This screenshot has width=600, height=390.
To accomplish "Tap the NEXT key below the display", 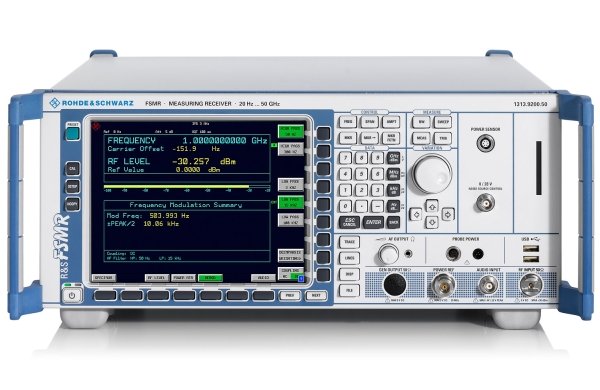I will click(316, 295).
